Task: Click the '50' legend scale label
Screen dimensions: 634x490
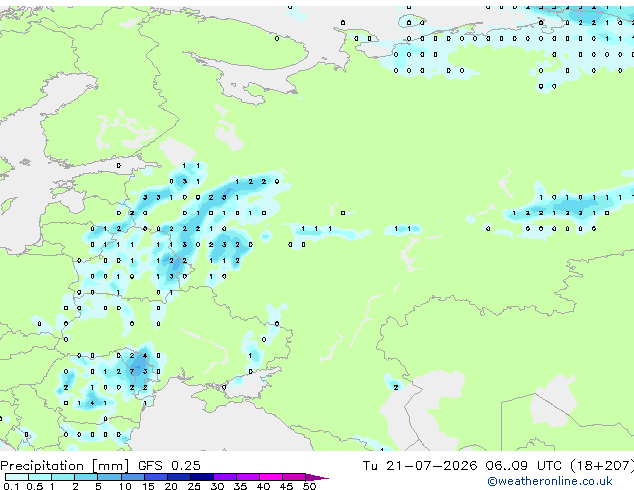Action: (x=310, y=486)
